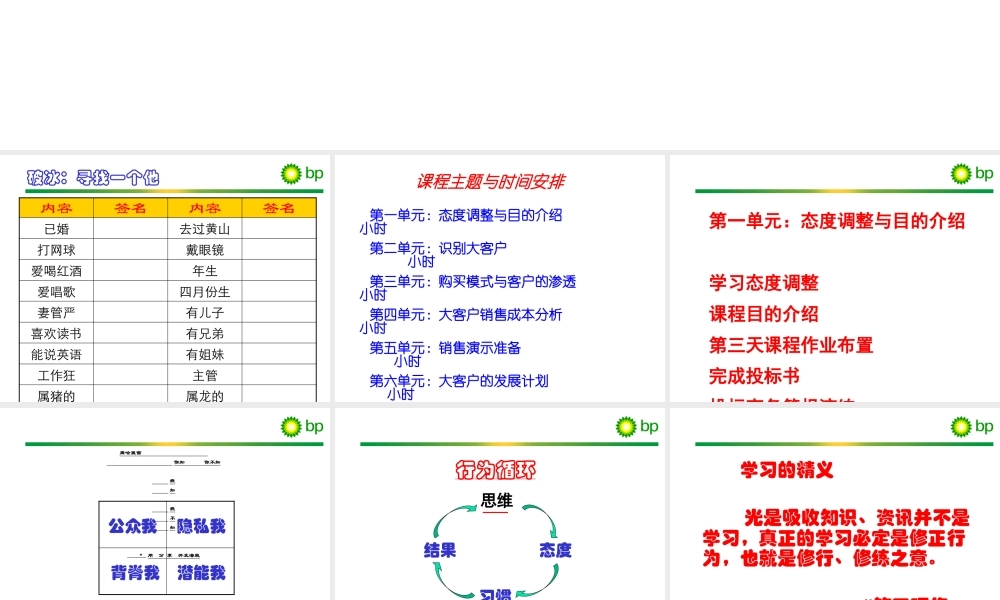The height and width of the screenshot is (600, 1000).
Task: Click table cell 打网球
Action: pyautogui.click(x=57, y=250)
